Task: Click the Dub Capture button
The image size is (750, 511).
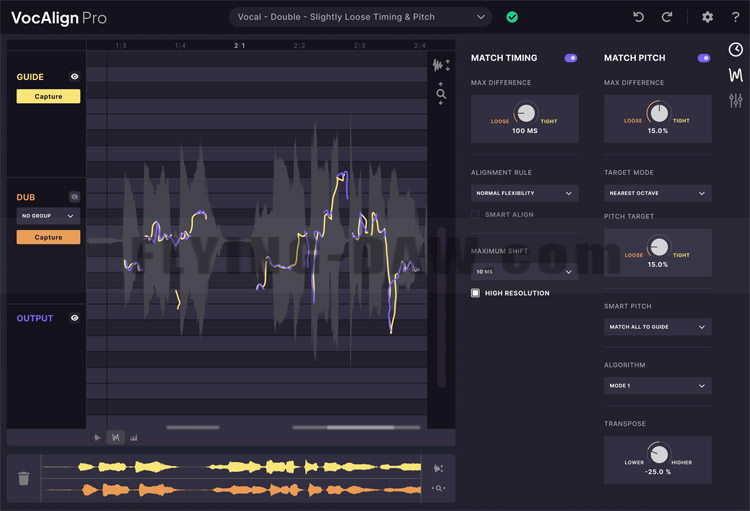Action: pos(48,237)
